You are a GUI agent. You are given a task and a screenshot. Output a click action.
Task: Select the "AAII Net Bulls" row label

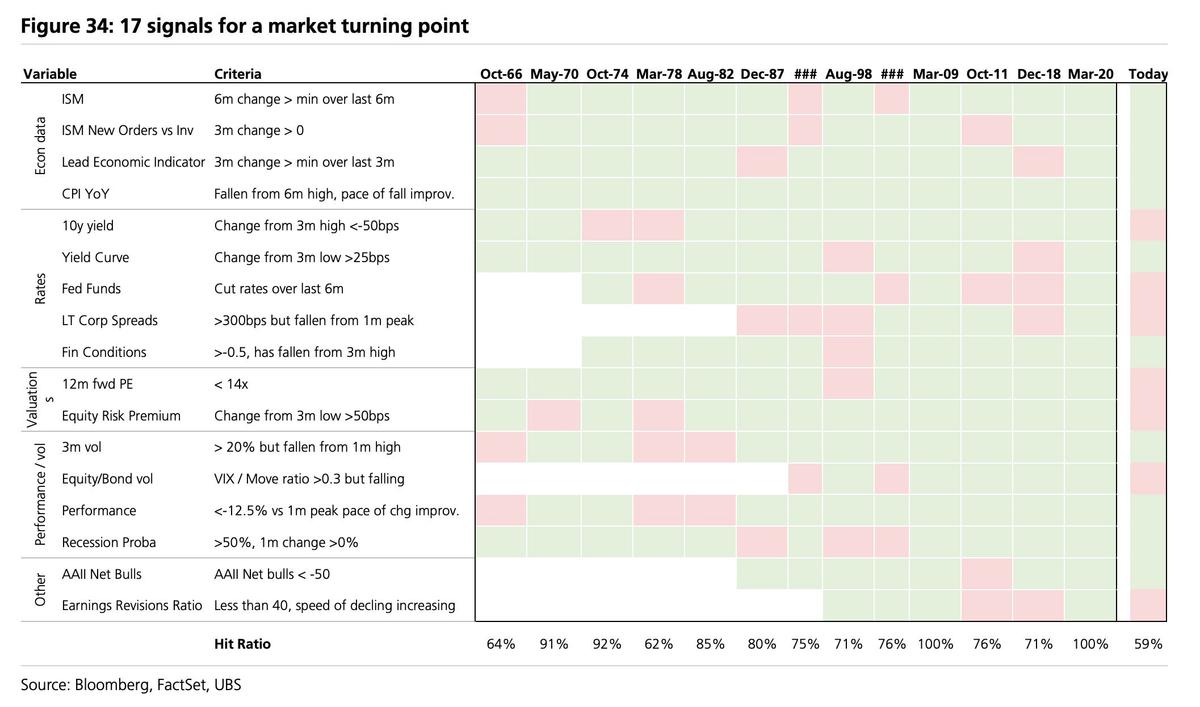tap(101, 574)
